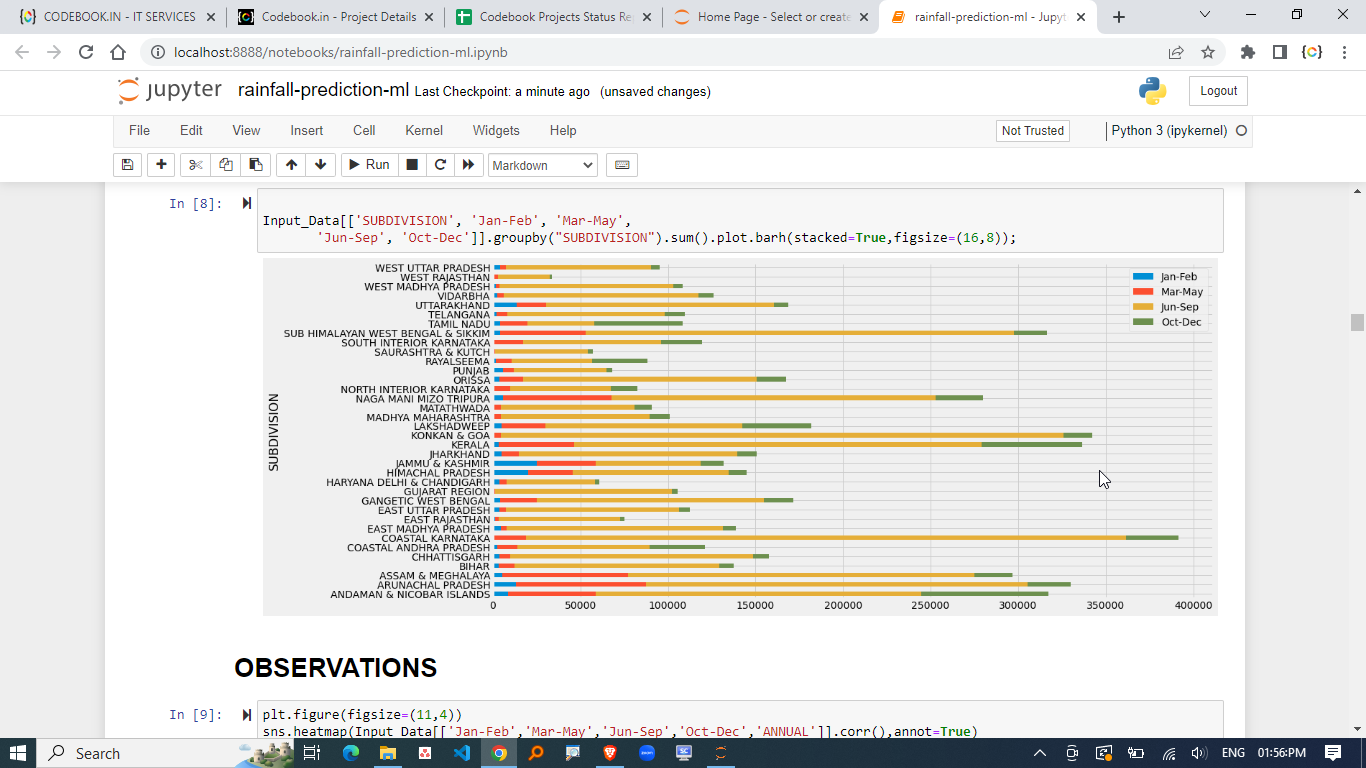1366x768 pixels.
Task: Go back in browser history
Action: (22, 52)
